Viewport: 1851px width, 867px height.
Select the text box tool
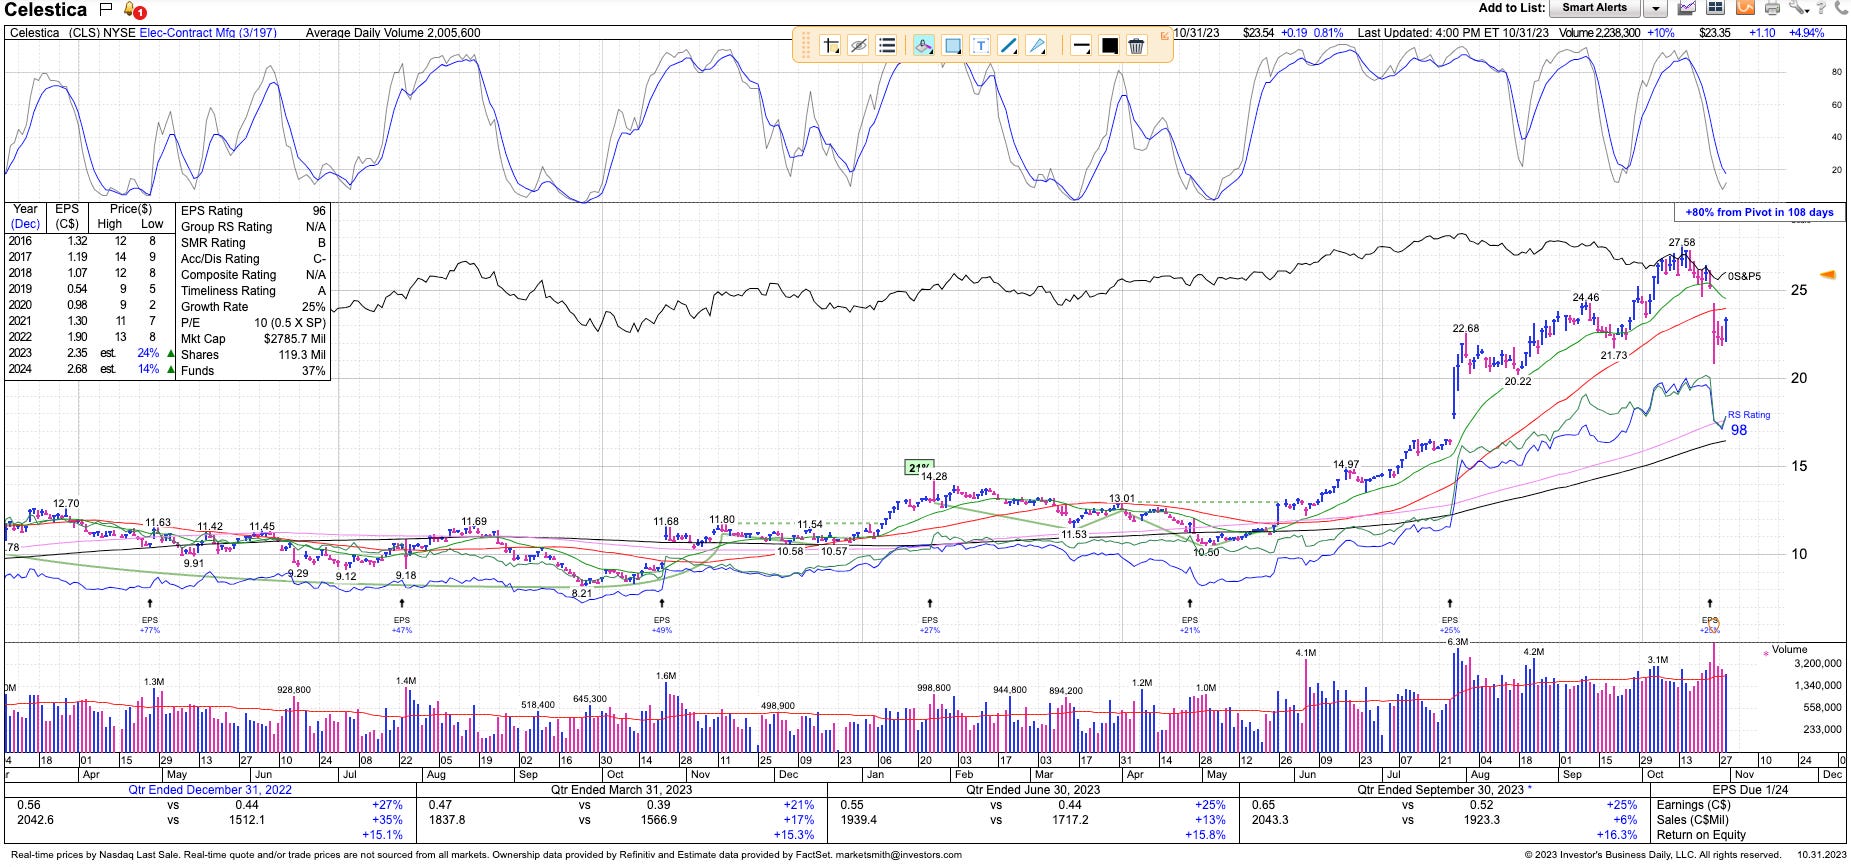pos(981,46)
